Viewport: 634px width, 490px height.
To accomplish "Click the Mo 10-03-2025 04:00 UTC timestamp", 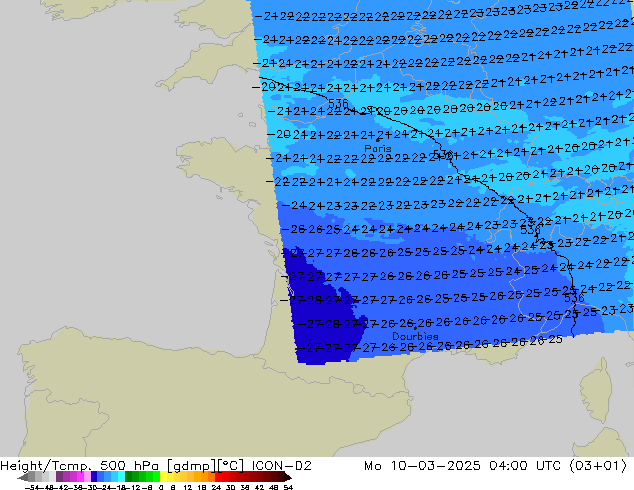I will pyautogui.click(x=462, y=466).
